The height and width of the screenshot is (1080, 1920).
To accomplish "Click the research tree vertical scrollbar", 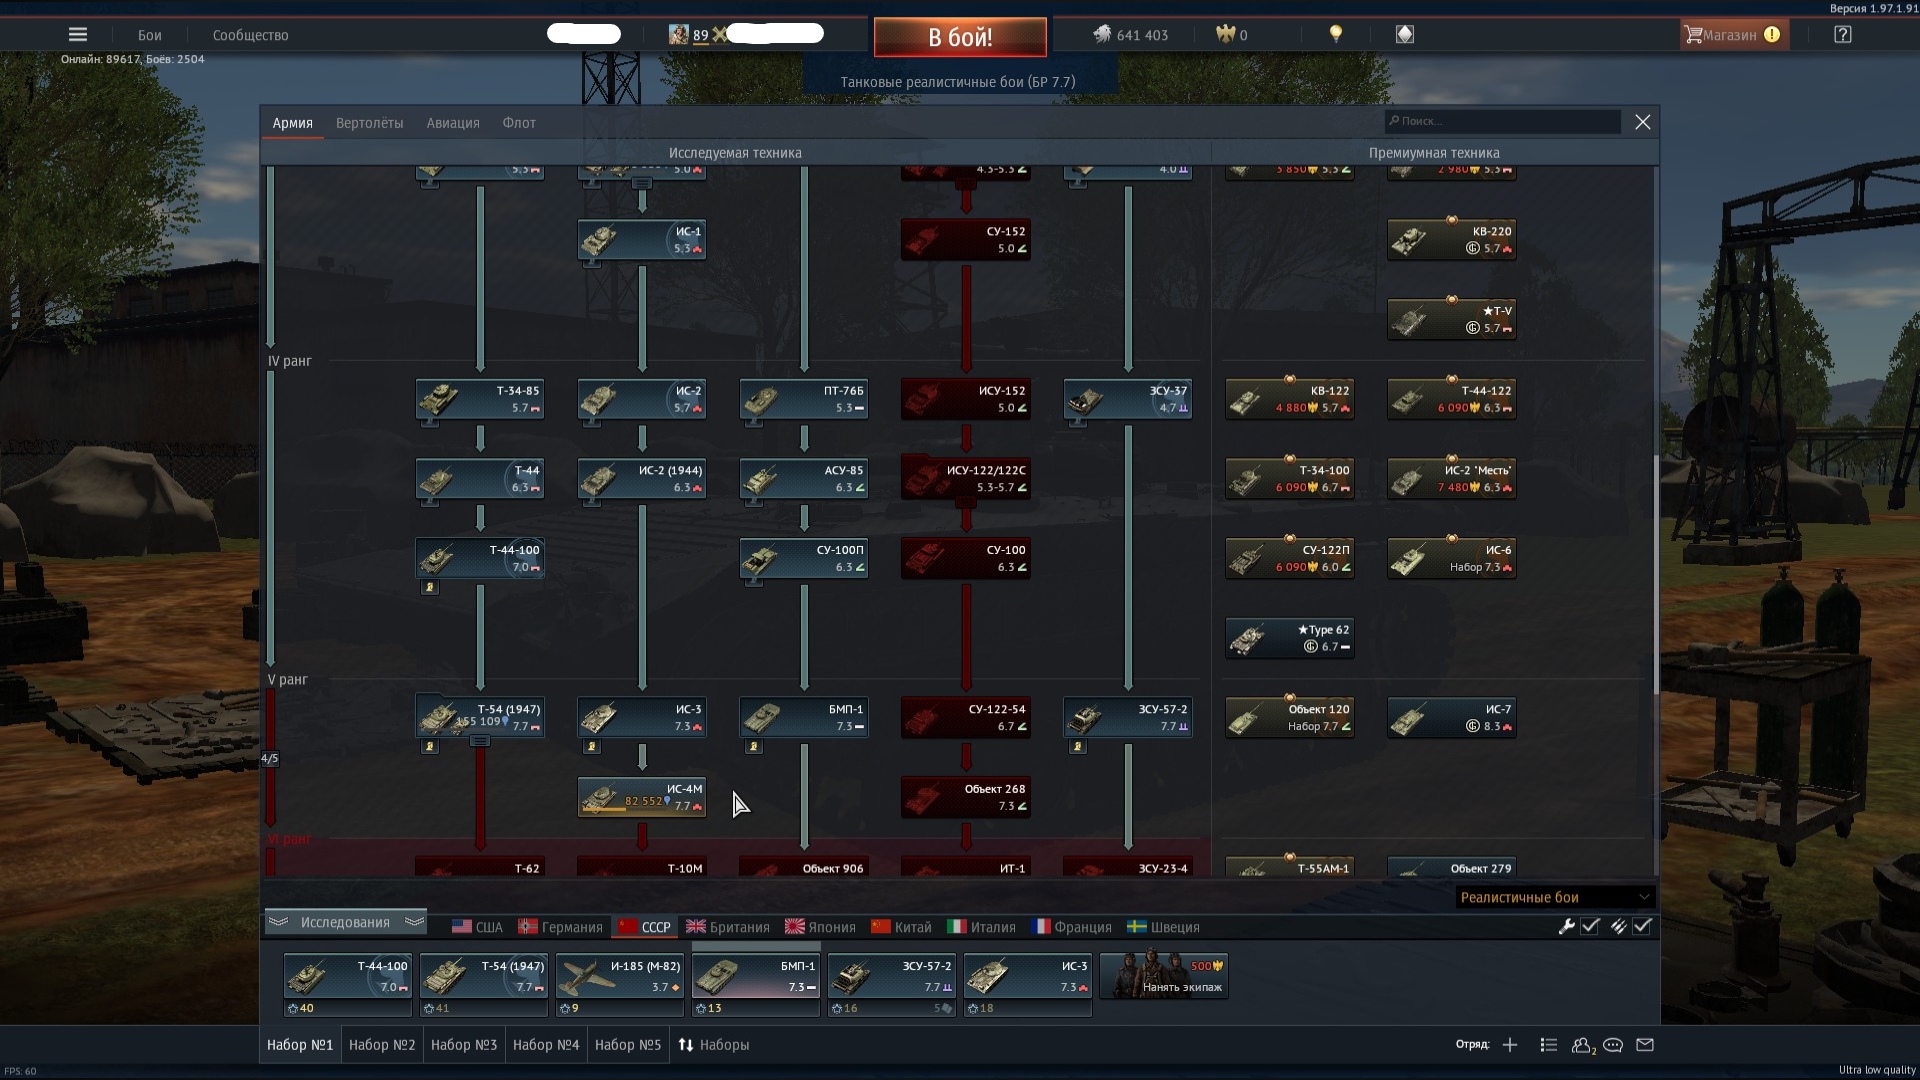I will [1655, 575].
